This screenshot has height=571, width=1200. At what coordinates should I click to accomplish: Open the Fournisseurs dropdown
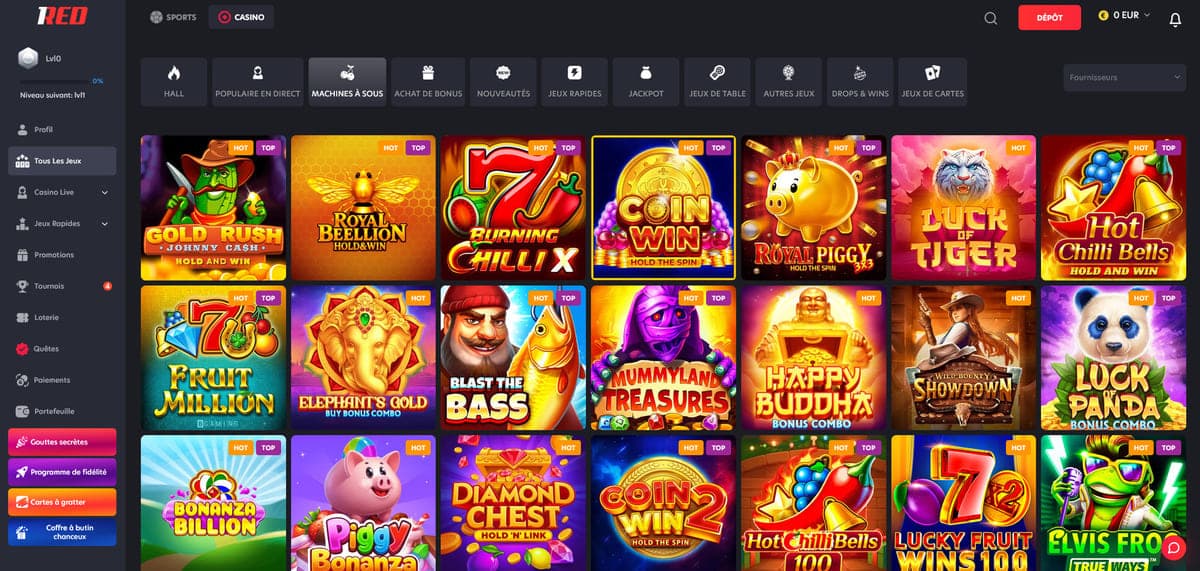[1124, 77]
